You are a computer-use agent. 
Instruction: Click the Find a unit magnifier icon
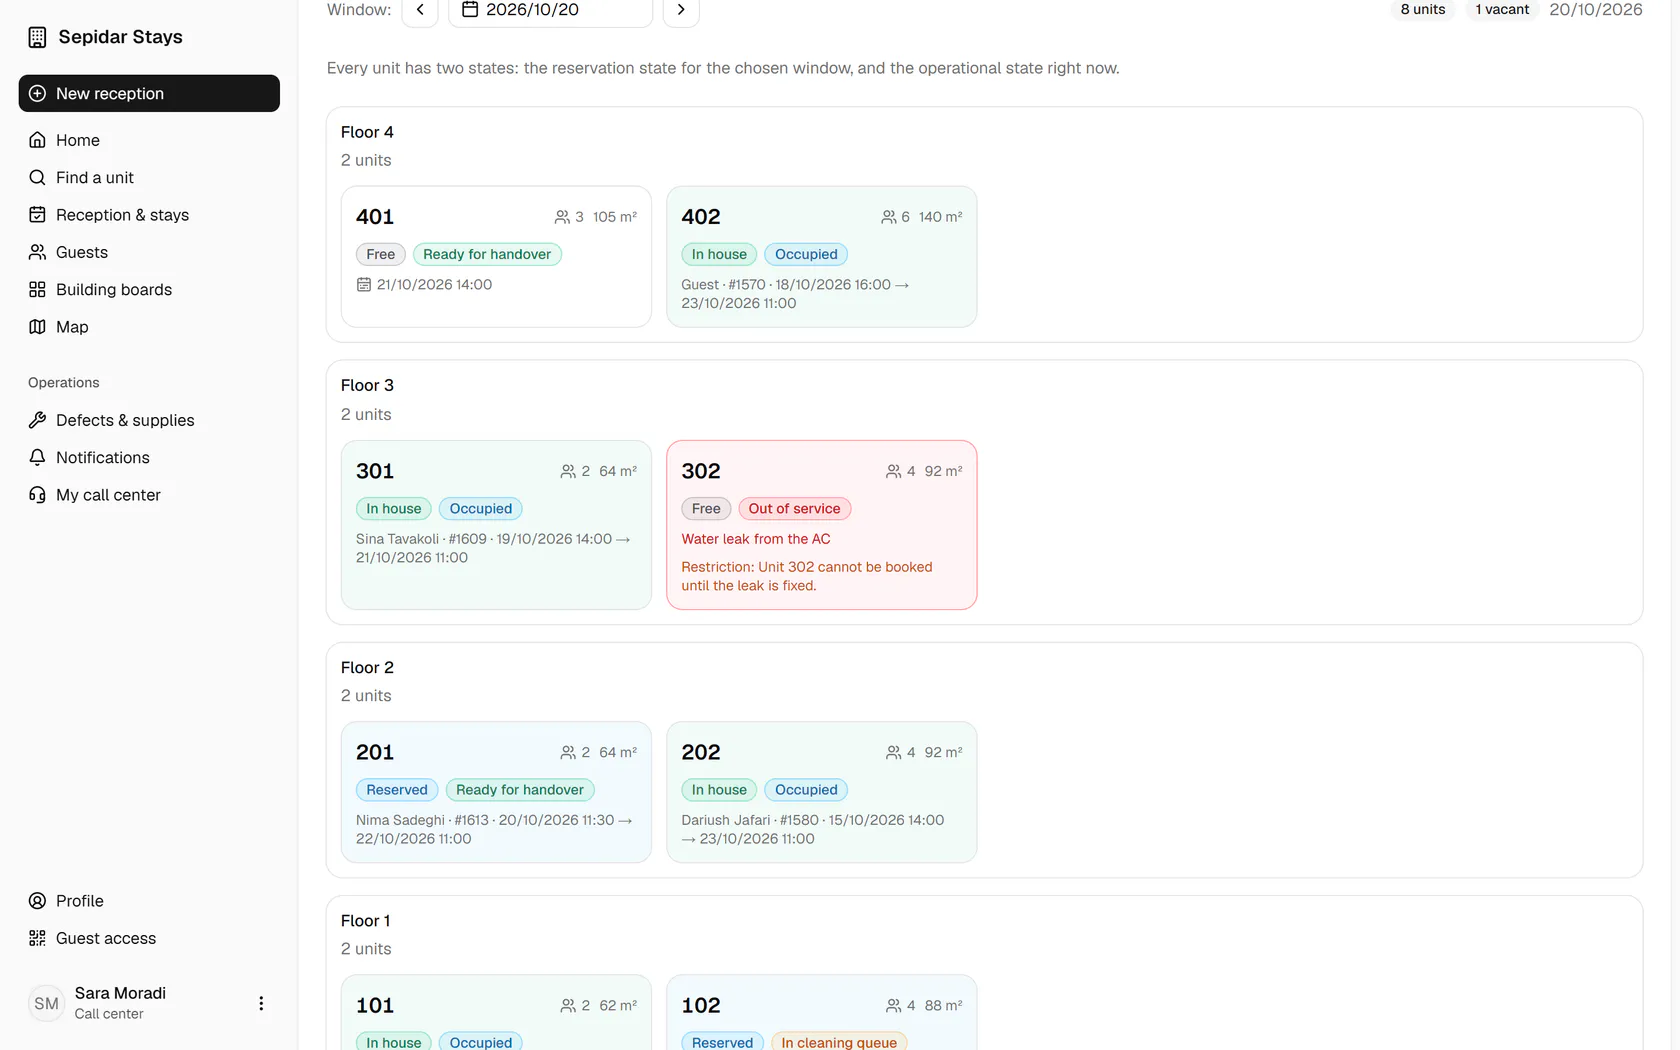click(37, 177)
